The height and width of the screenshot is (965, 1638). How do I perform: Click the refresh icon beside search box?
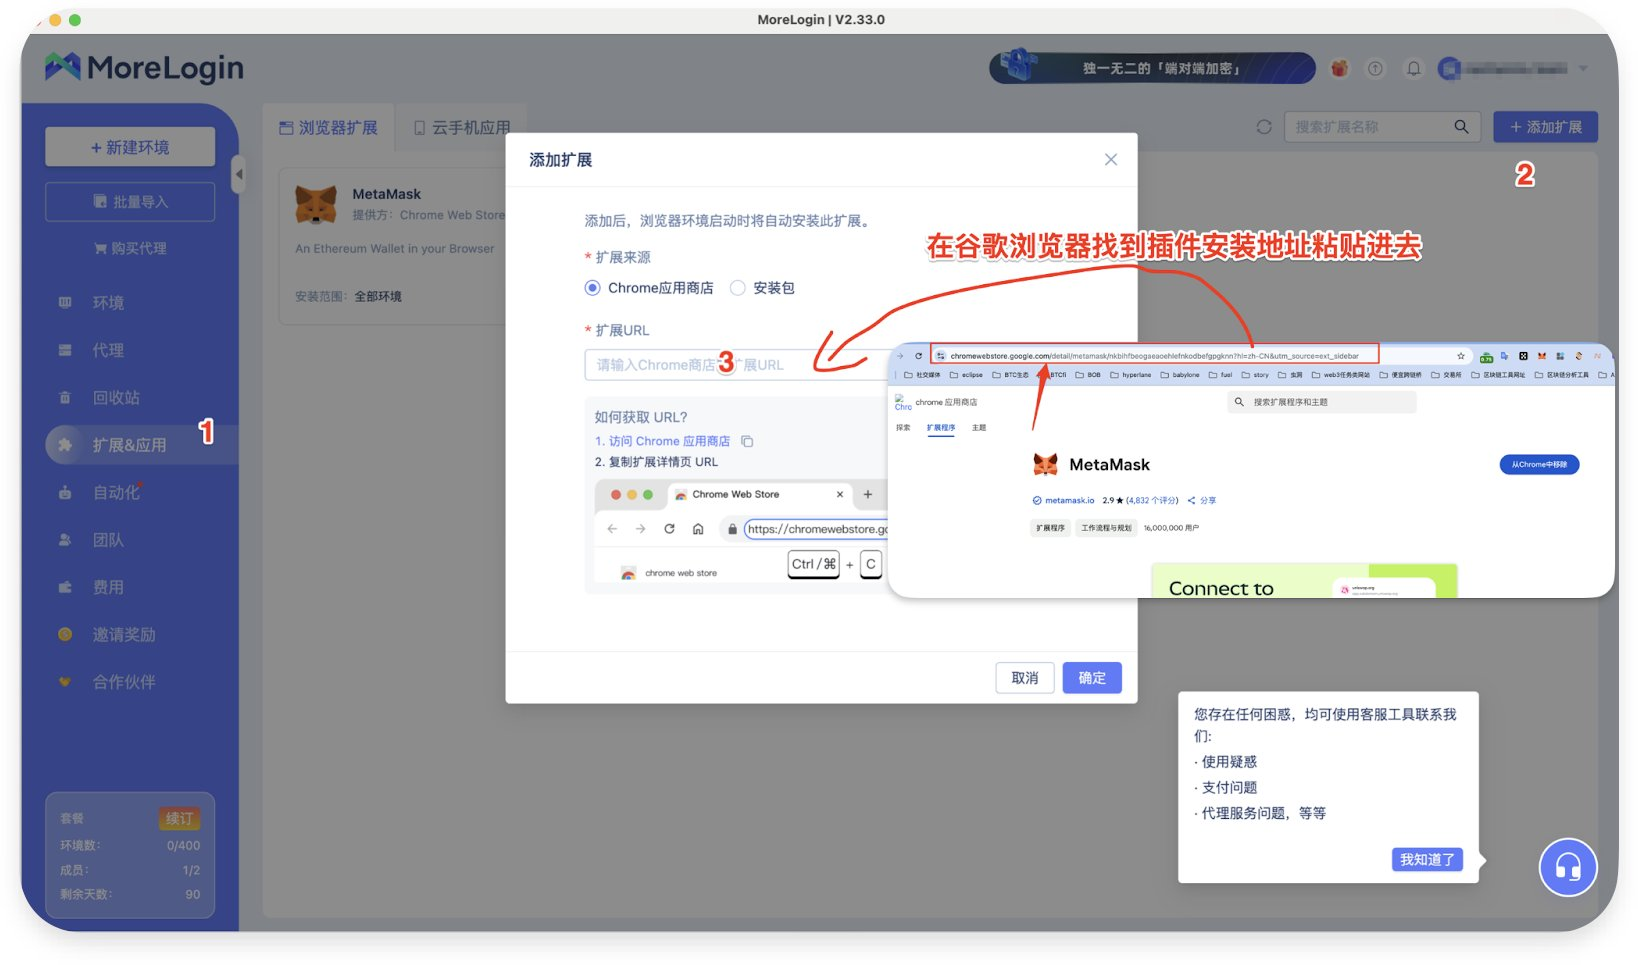pyautogui.click(x=1264, y=127)
